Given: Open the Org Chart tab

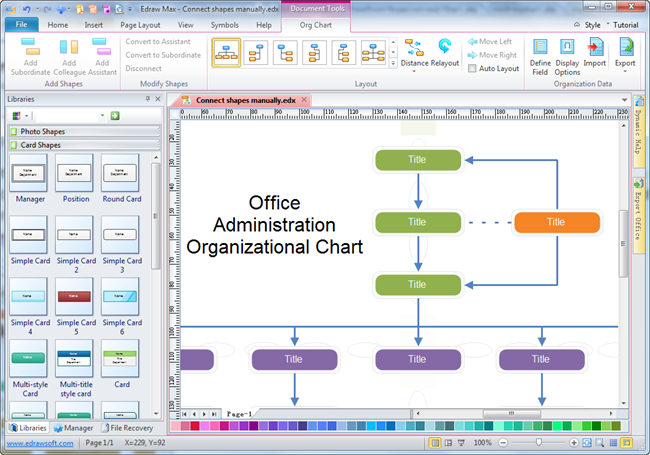Looking at the screenshot, I should coord(315,25).
